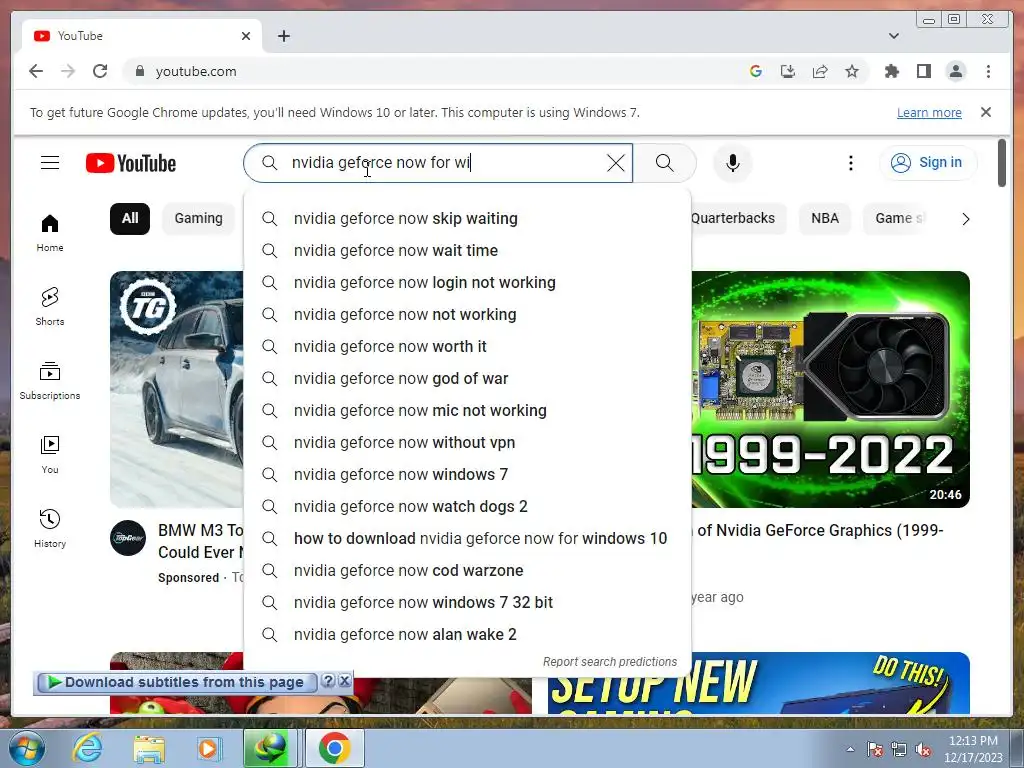
Task: Open the Windows Start menu
Action: (x=27, y=748)
